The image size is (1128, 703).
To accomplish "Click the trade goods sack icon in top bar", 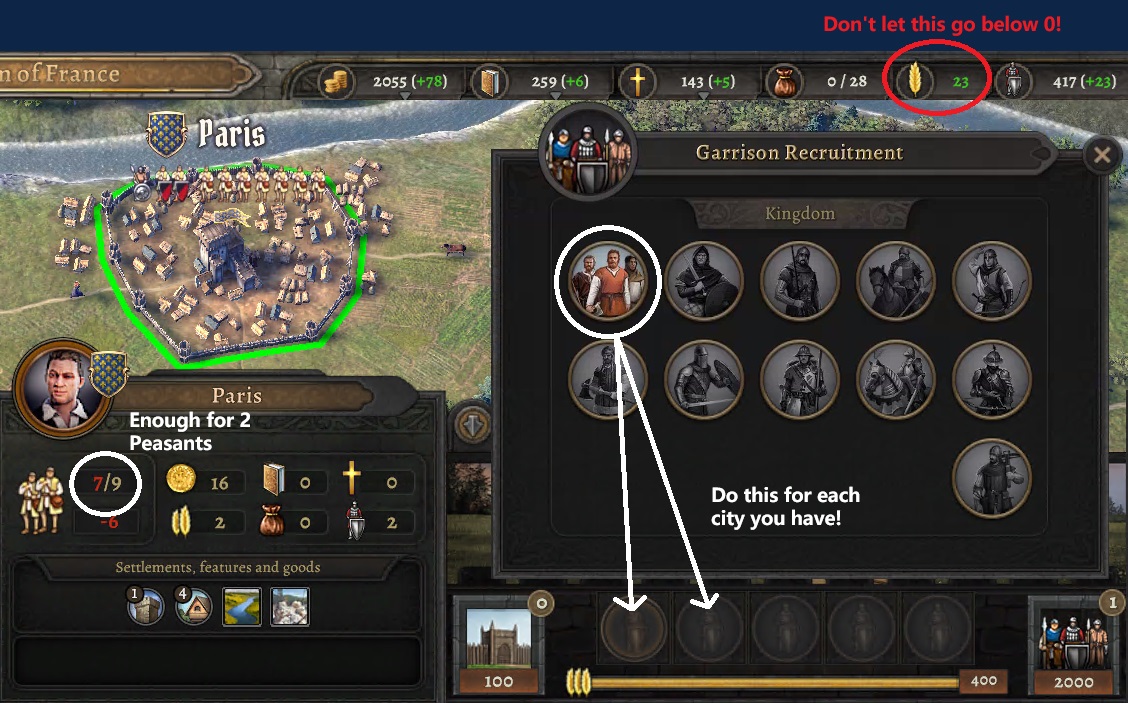I will tap(785, 82).
